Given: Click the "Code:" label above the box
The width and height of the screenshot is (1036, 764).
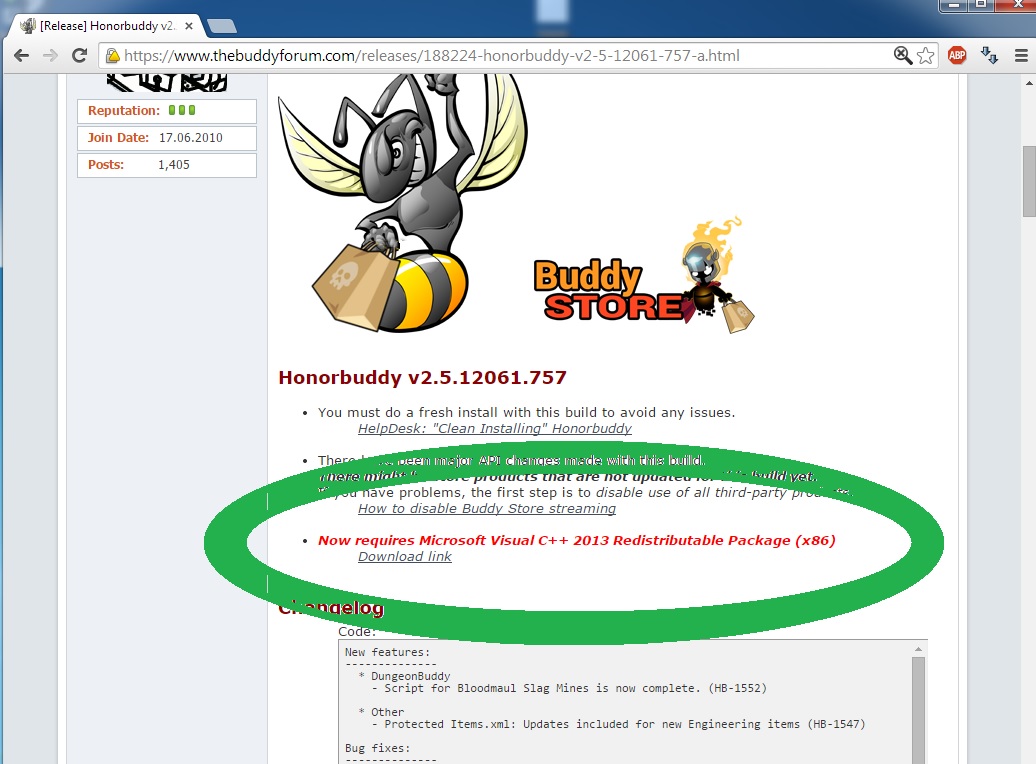Looking at the screenshot, I should click(357, 631).
